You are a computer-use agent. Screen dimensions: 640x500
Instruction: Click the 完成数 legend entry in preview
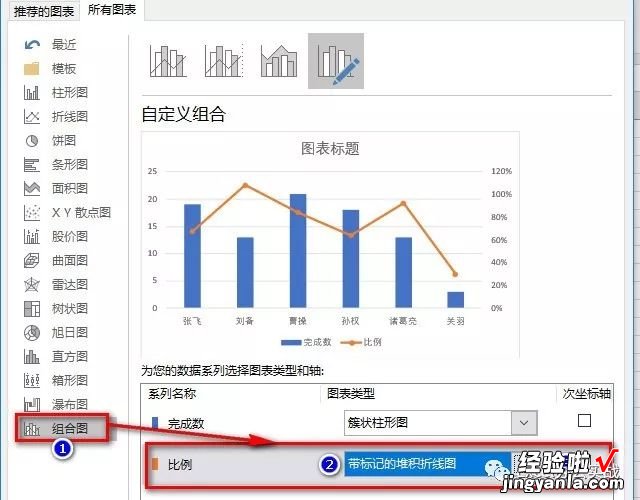[x=306, y=342]
